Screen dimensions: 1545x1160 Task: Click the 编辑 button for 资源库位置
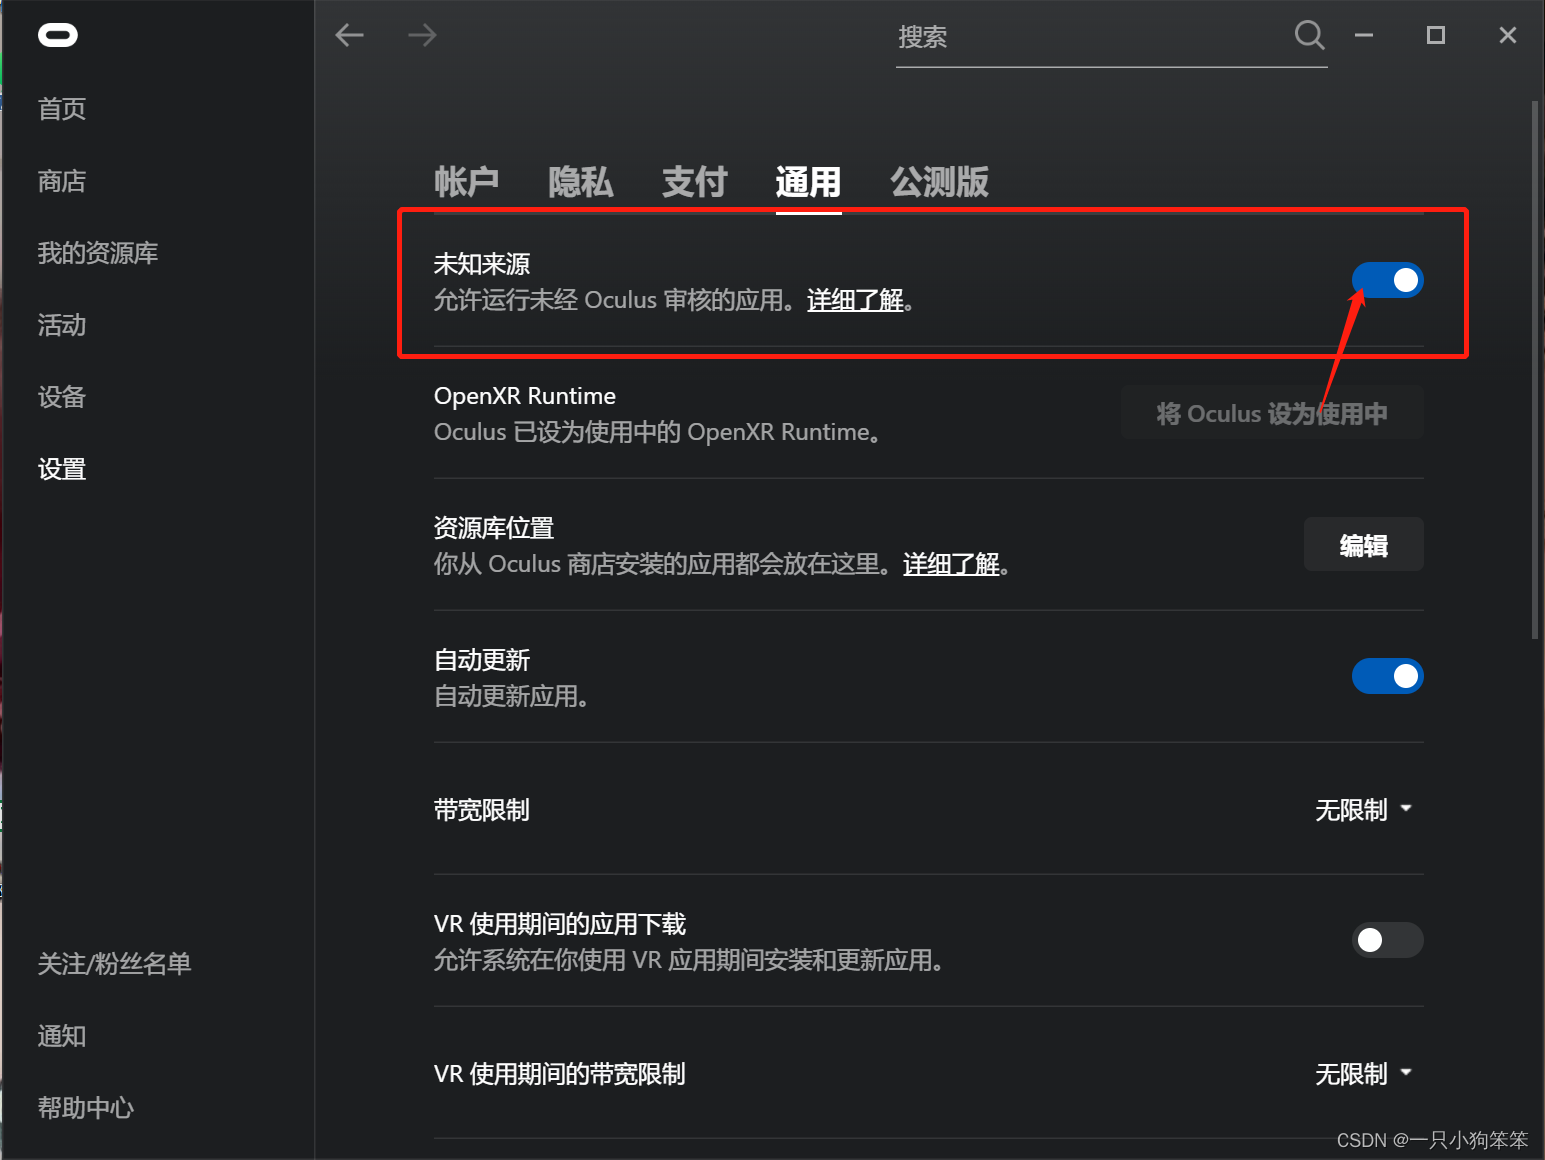point(1363,545)
